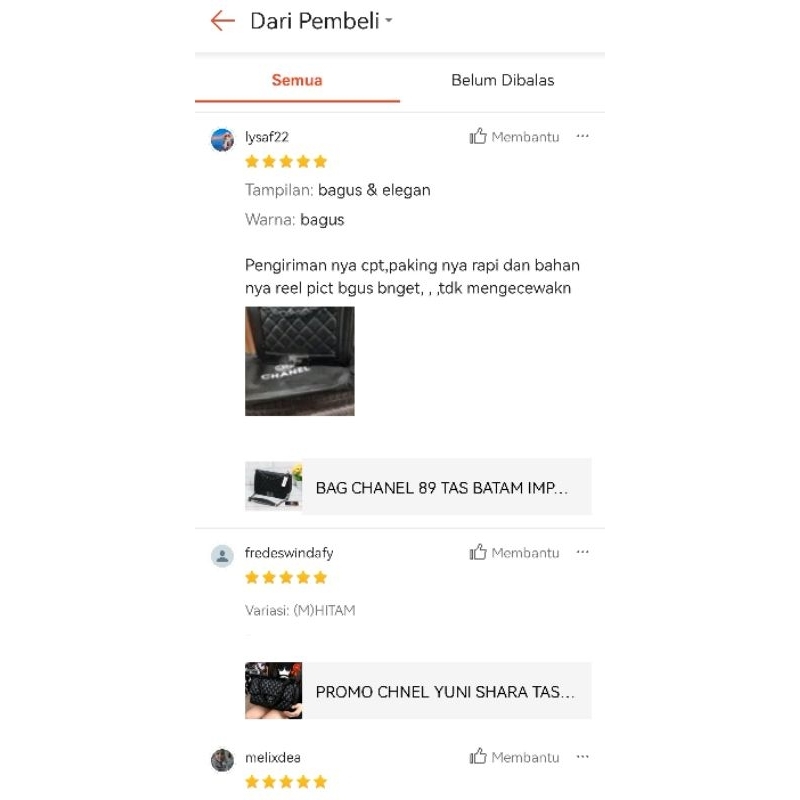Go back using the orange arrow
Image resolution: width=800 pixels, height=800 pixels.
tap(222, 21)
